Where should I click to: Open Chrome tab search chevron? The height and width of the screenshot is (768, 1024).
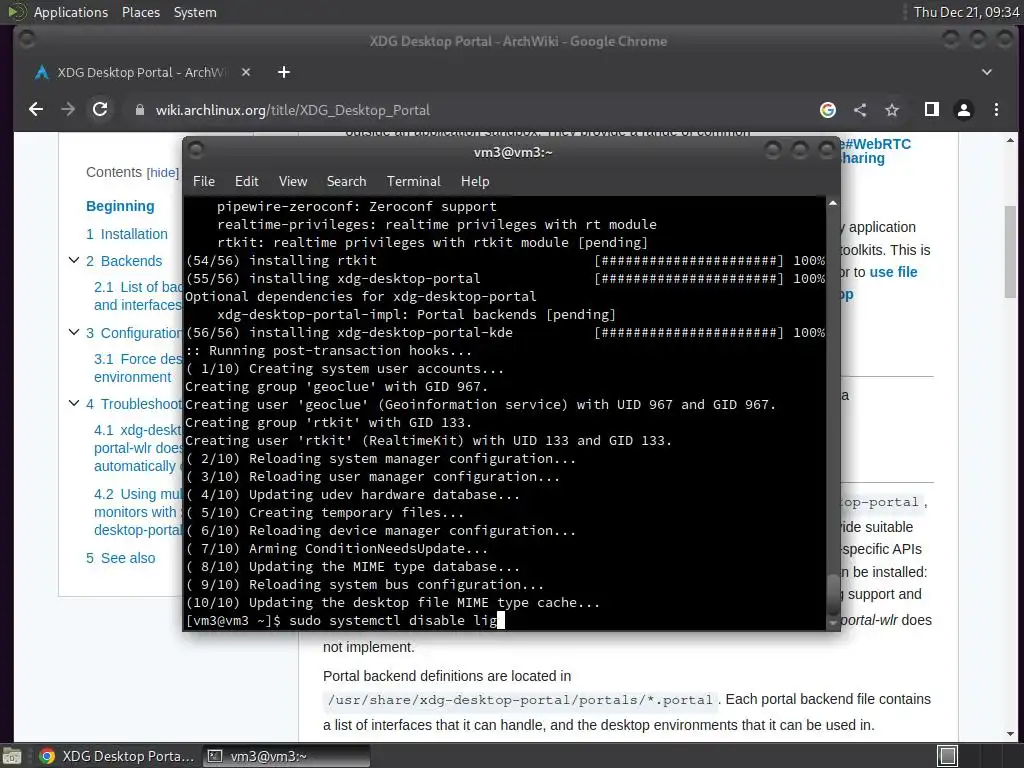pyautogui.click(x=987, y=72)
